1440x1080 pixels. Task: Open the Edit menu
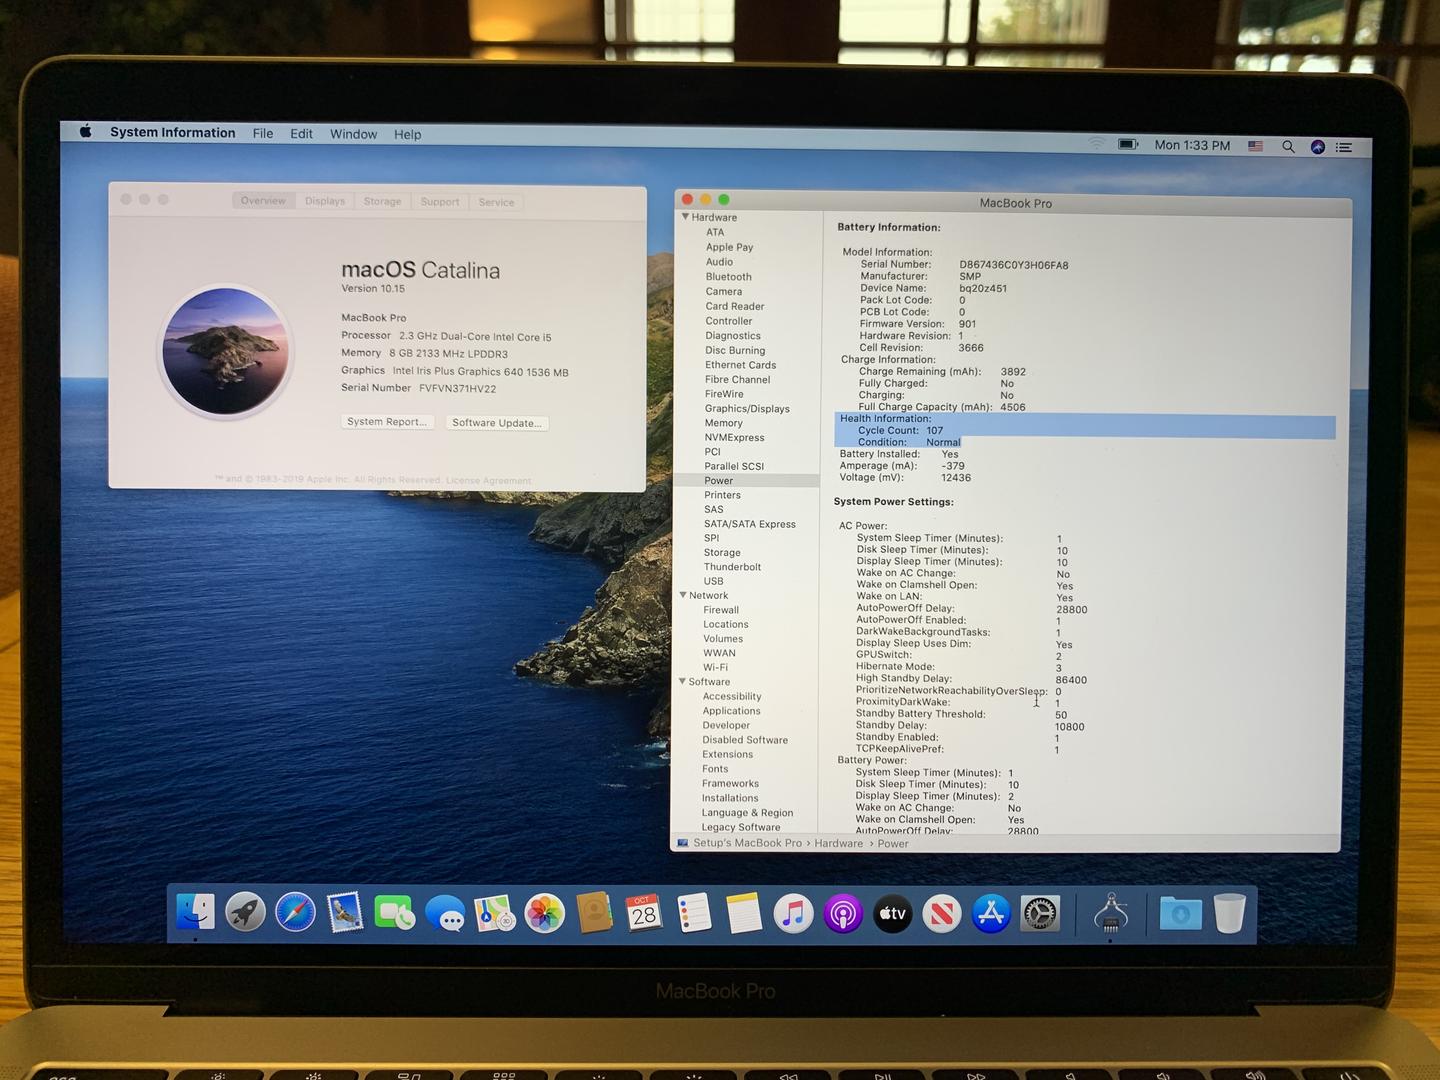click(302, 133)
